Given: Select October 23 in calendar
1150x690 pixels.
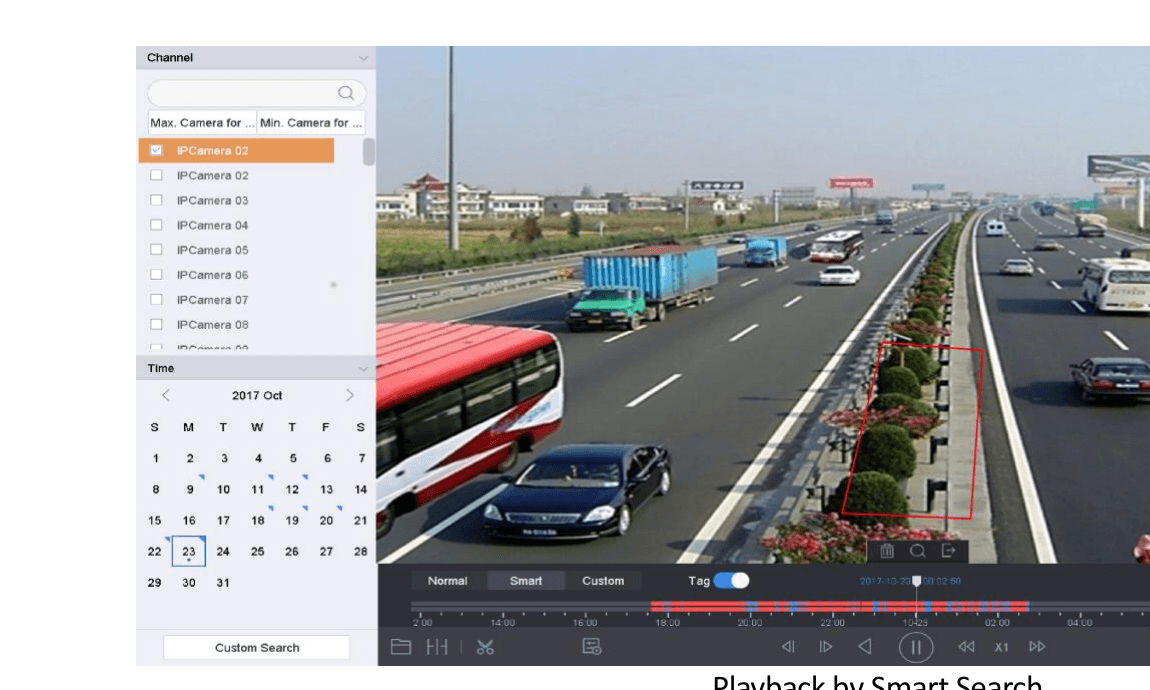Looking at the screenshot, I should pyautogui.click(x=188, y=551).
